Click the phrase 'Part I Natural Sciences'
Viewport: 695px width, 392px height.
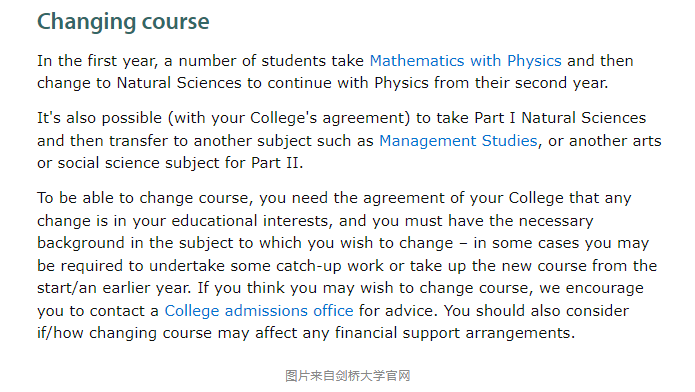click(x=560, y=118)
